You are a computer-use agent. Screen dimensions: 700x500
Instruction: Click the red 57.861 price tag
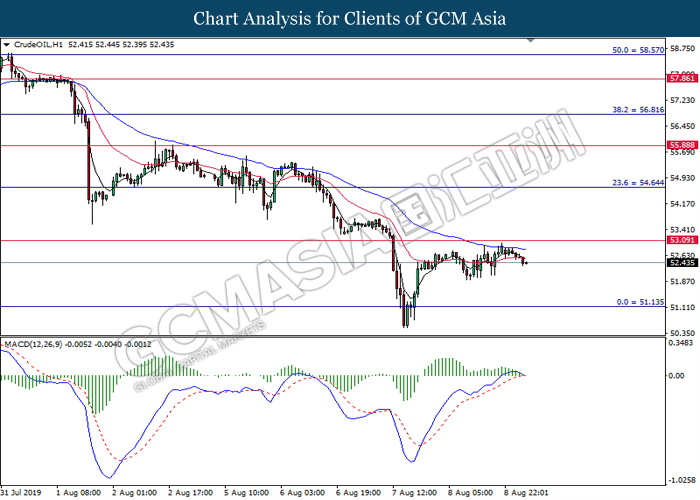[681, 77]
